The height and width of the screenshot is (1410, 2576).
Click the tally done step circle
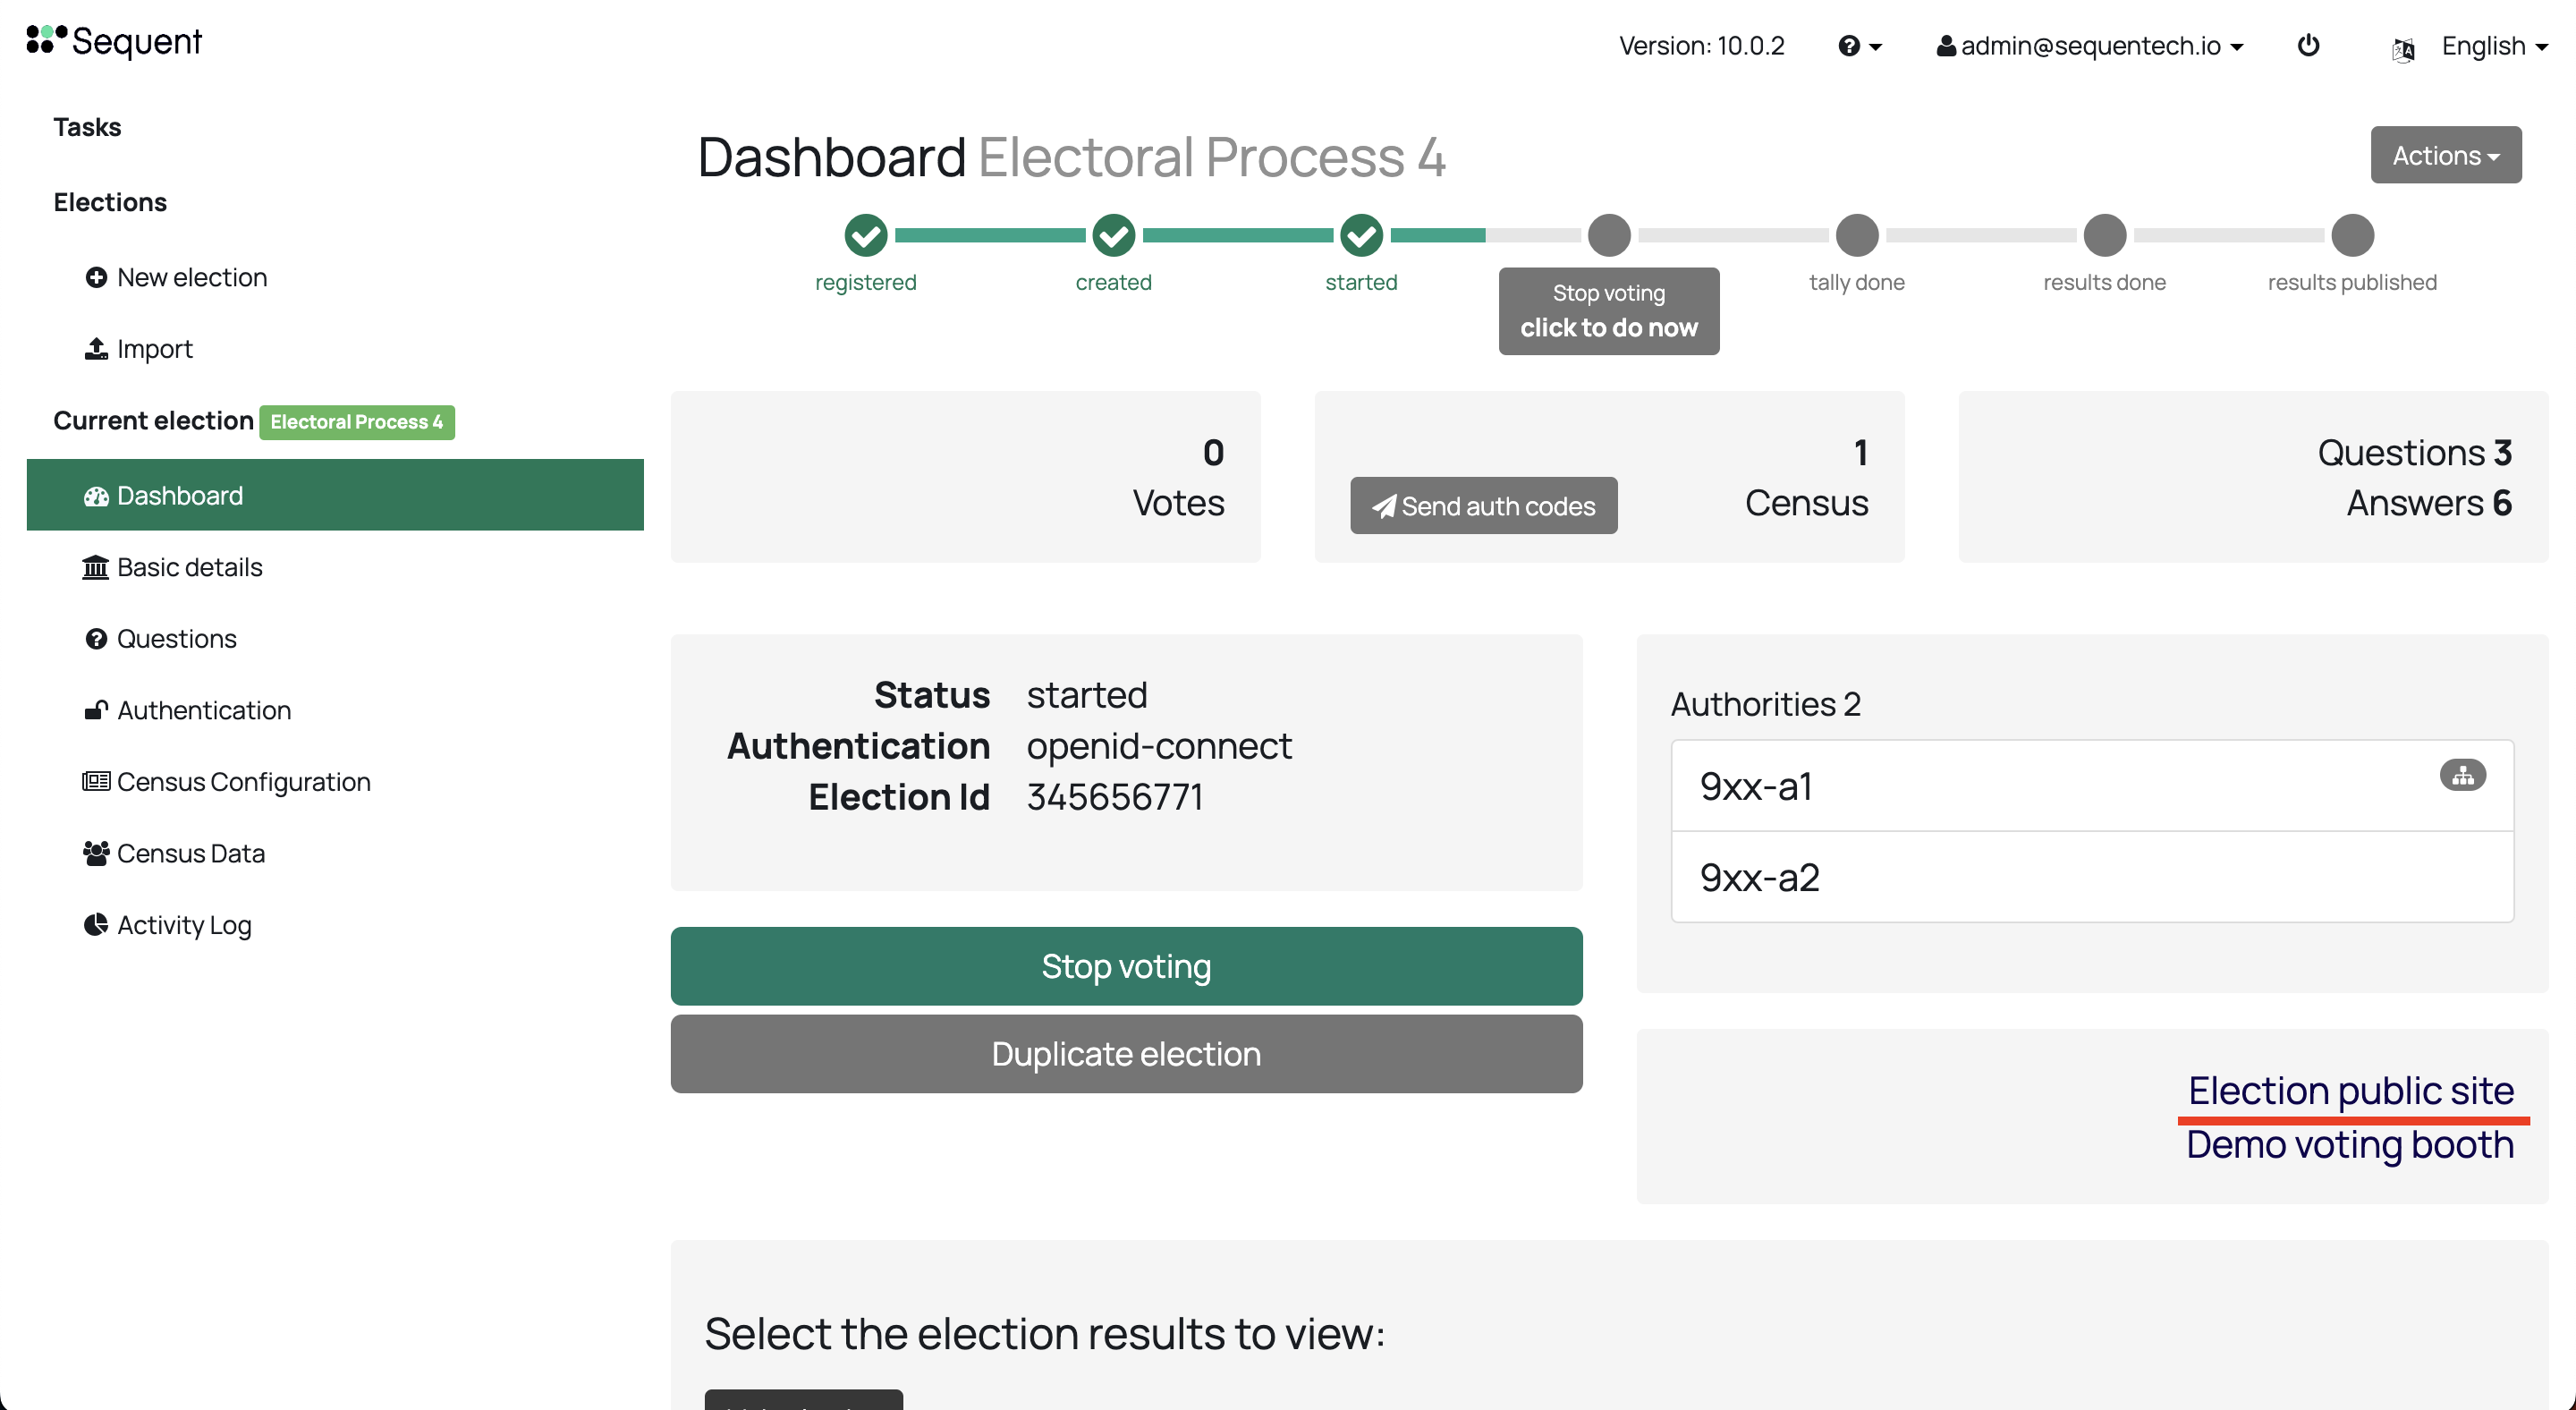tap(1857, 236)
